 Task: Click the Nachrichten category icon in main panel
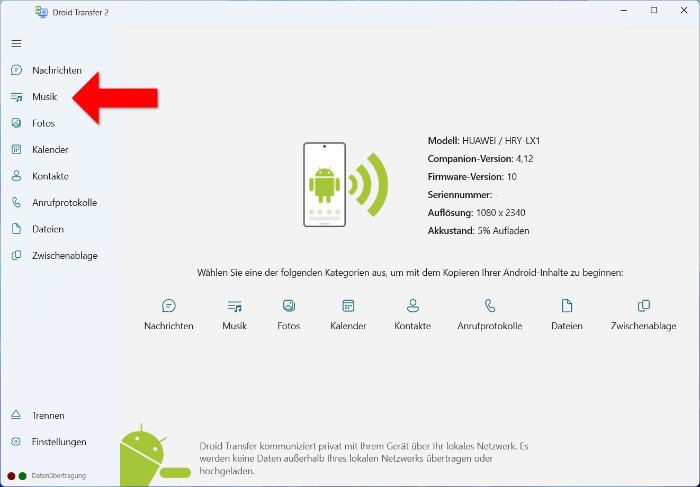click(169, 306)
